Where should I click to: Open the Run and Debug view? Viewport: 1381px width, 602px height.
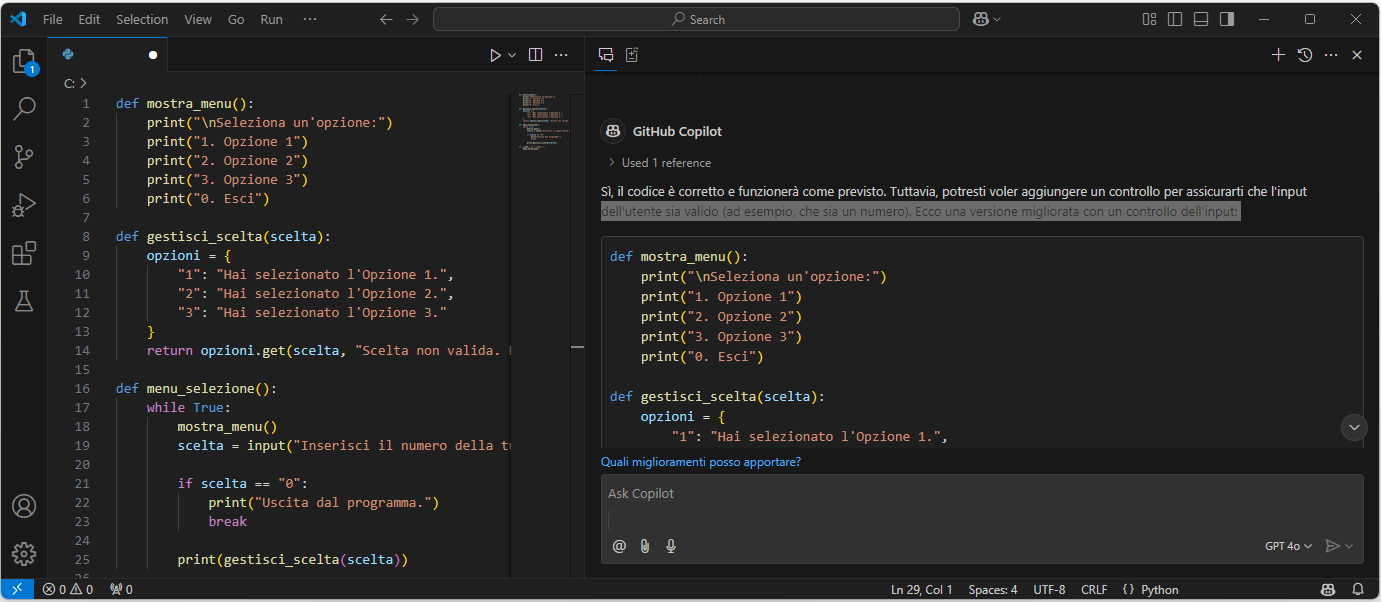tap(24, 206)
